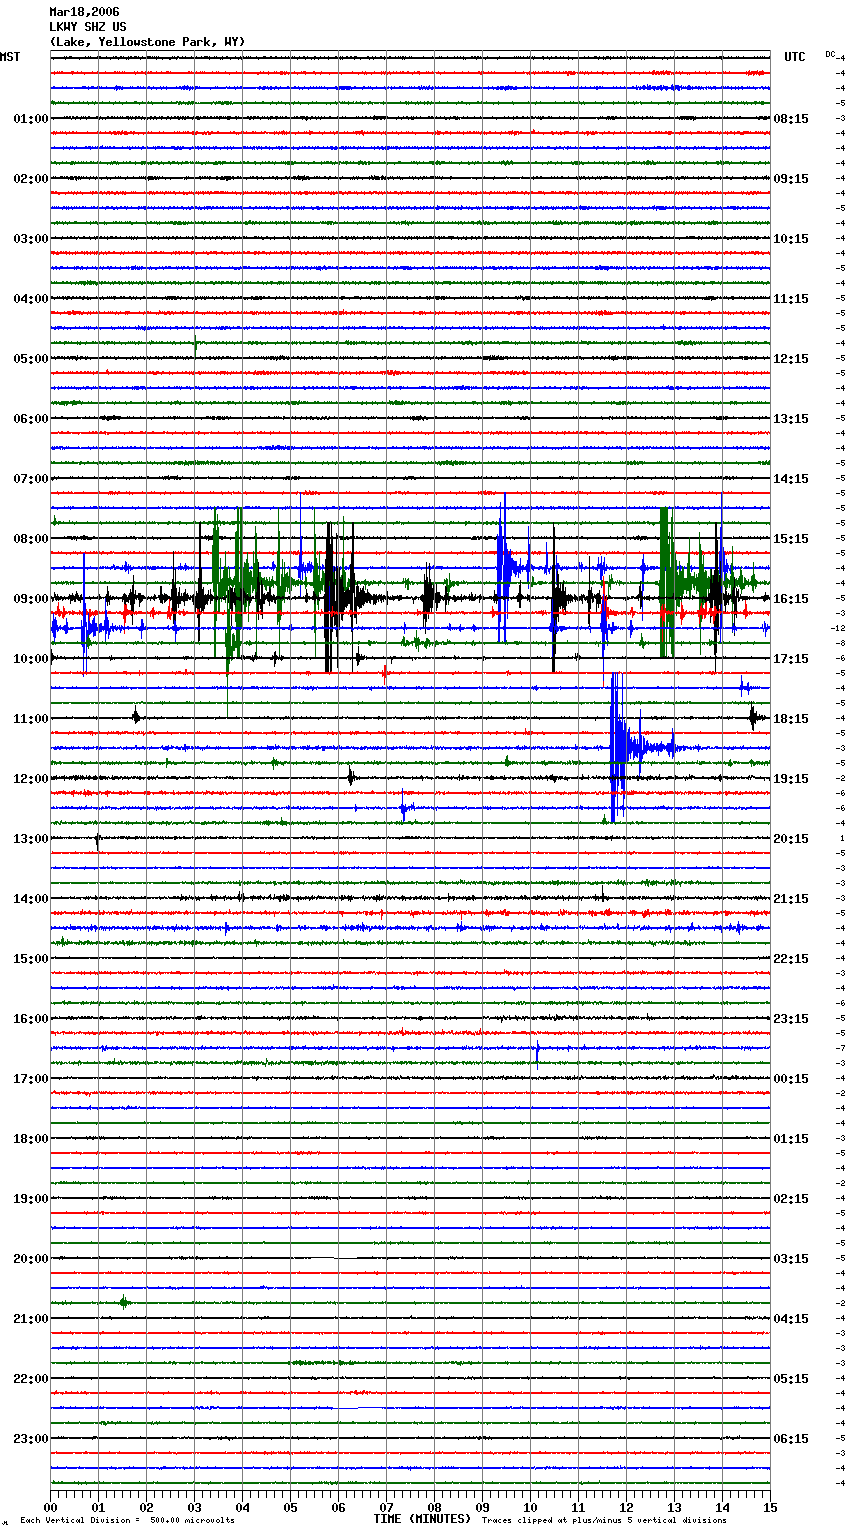Click the 08:15 UTC time label
Screen dimensions: 850x1534
point(791,119)
